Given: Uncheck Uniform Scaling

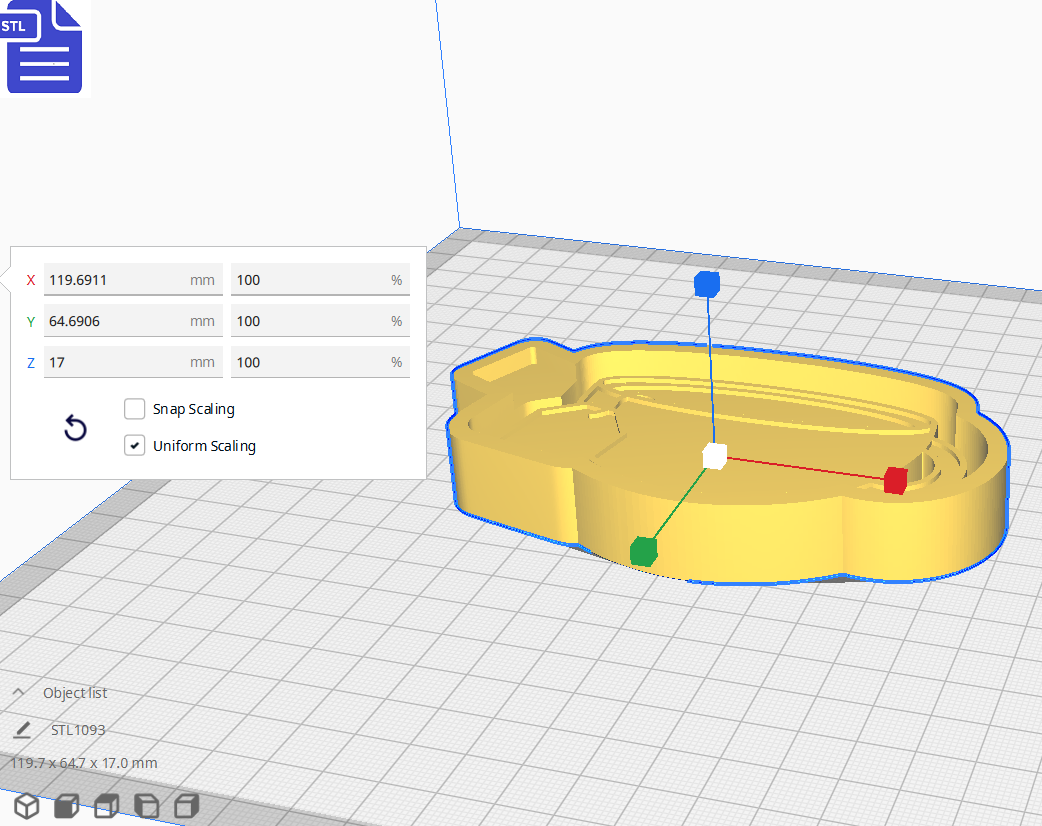Looking at the screenshot, I should 135,444.
